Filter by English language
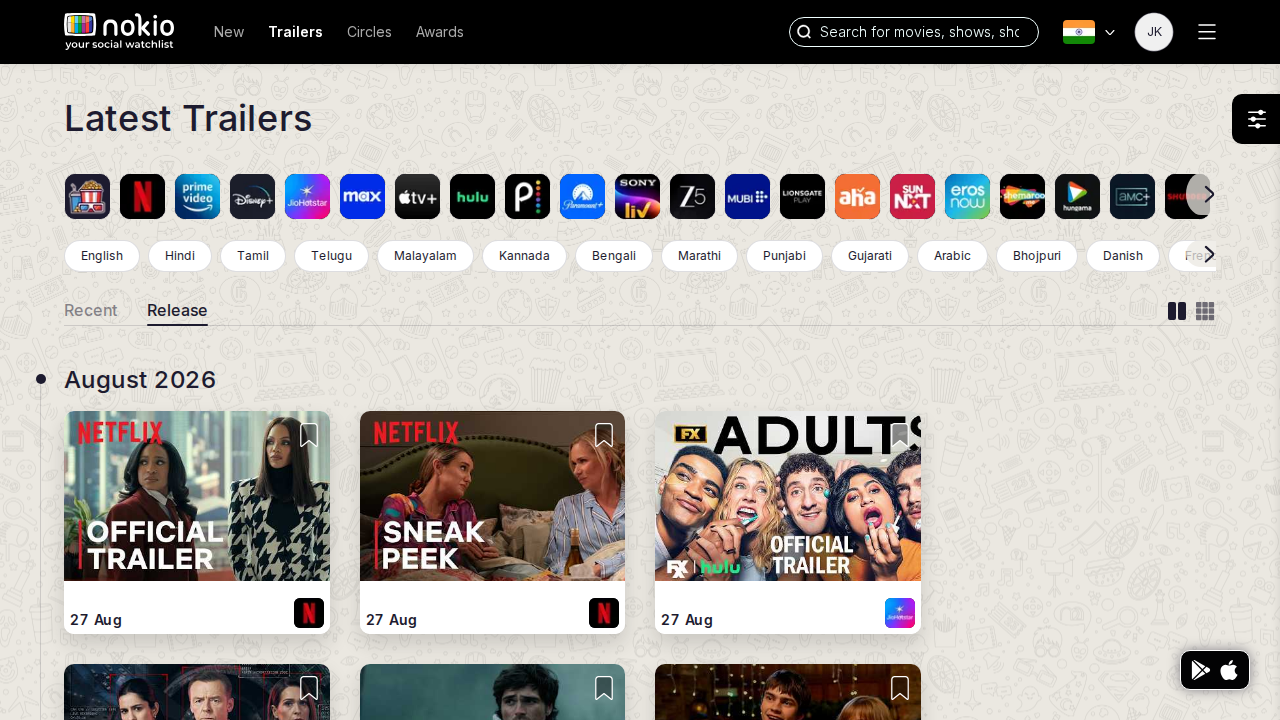The image size is (1280, 720). 102,256
